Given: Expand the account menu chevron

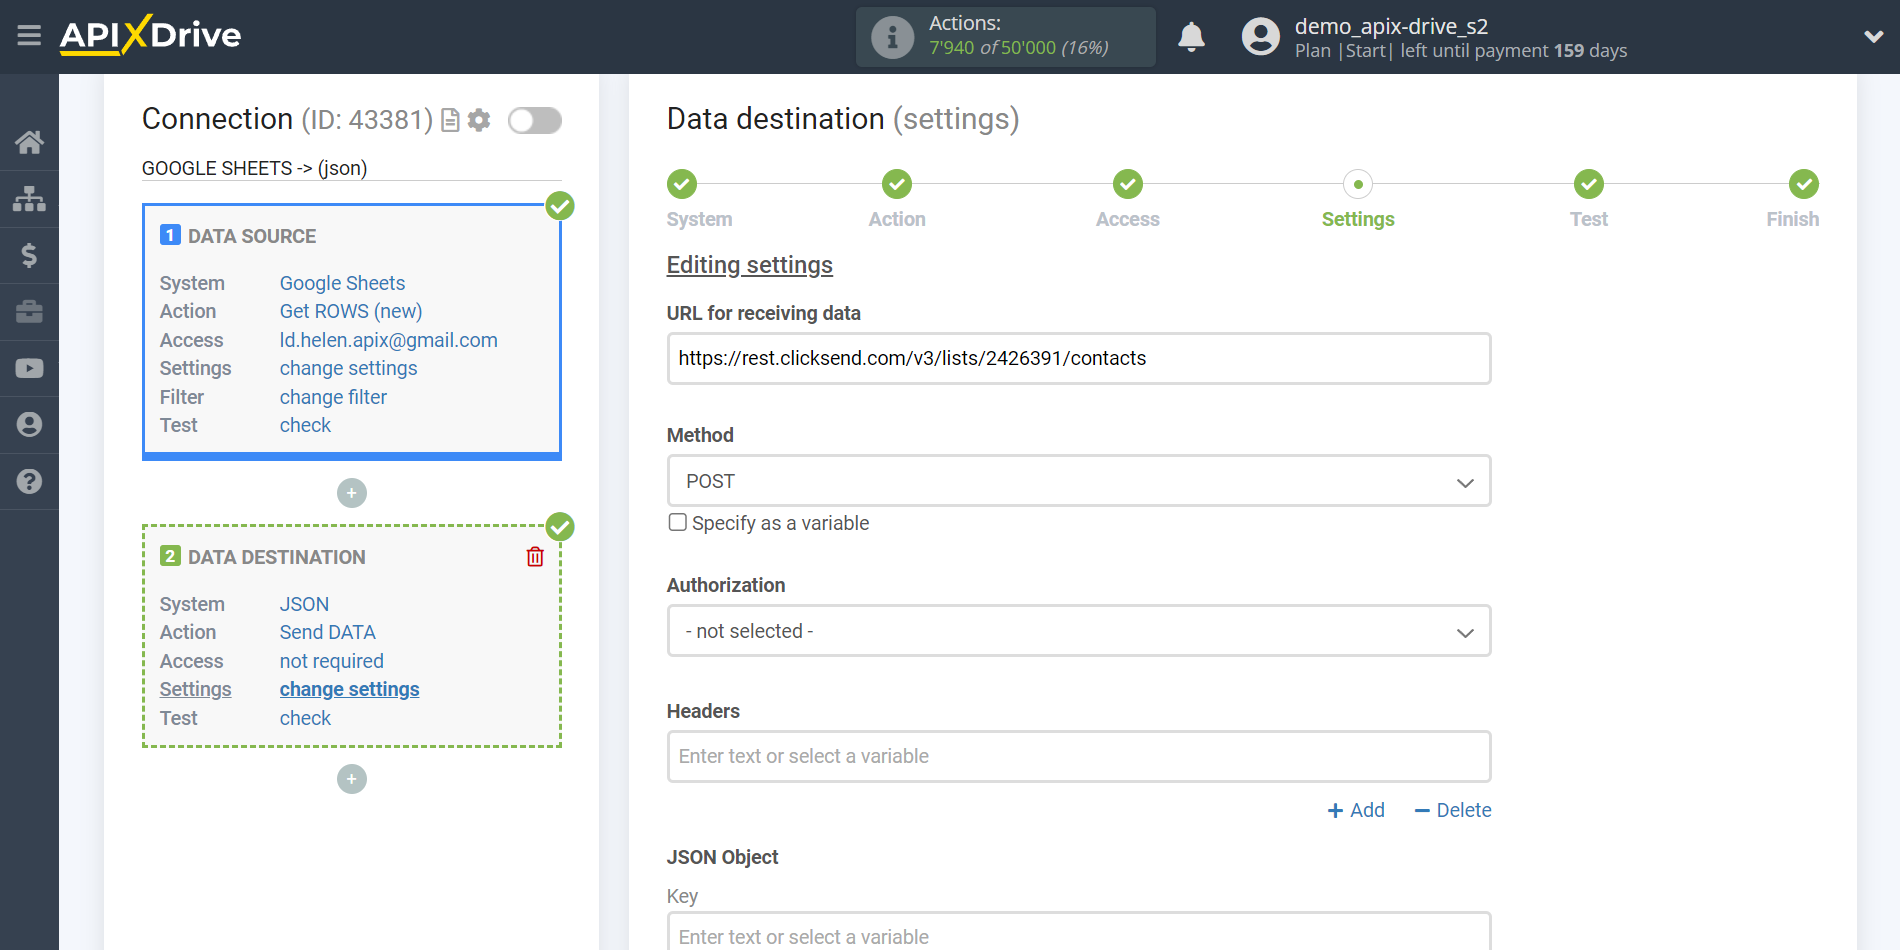Looking at the screenshot, I should (1873, 37).
